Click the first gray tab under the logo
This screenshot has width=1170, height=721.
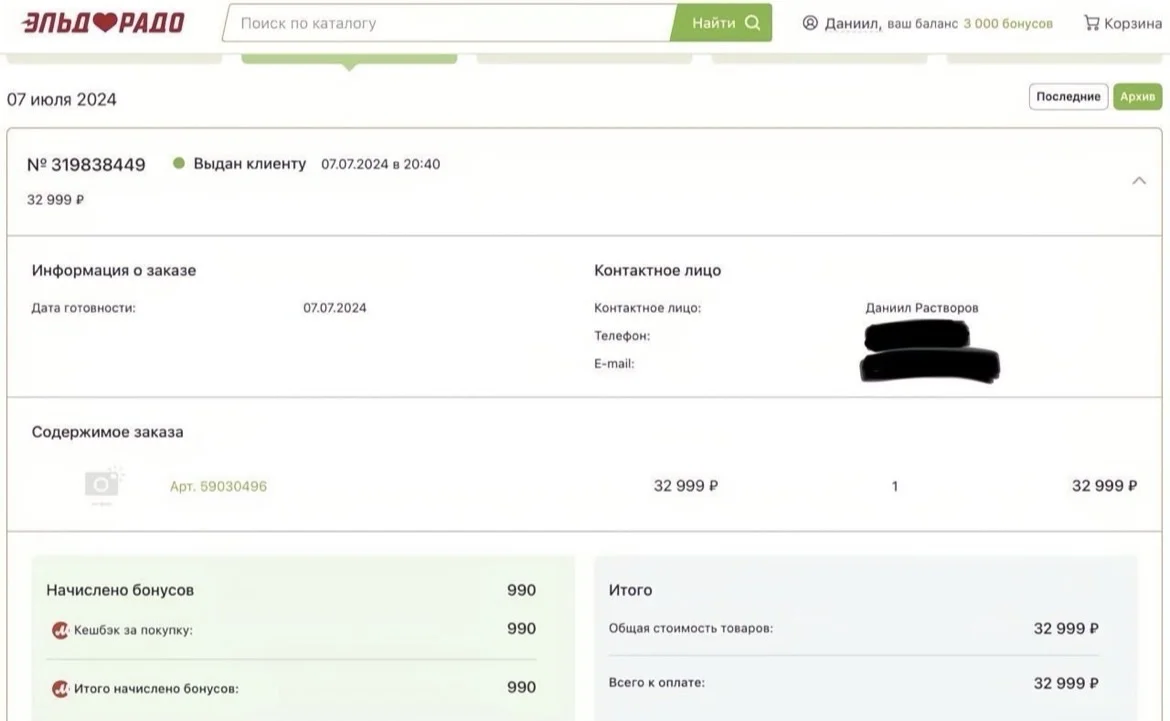click(x=114, y=59)
